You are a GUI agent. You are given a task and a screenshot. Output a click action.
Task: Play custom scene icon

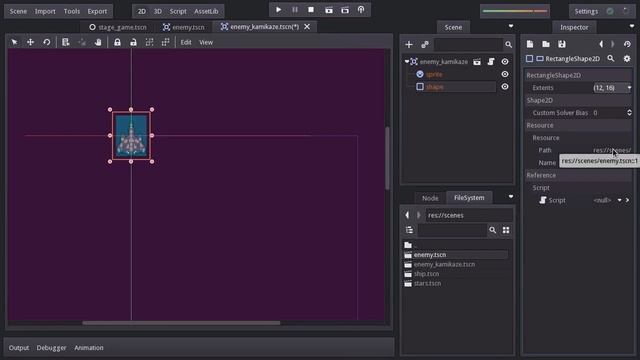click(345, 10)
